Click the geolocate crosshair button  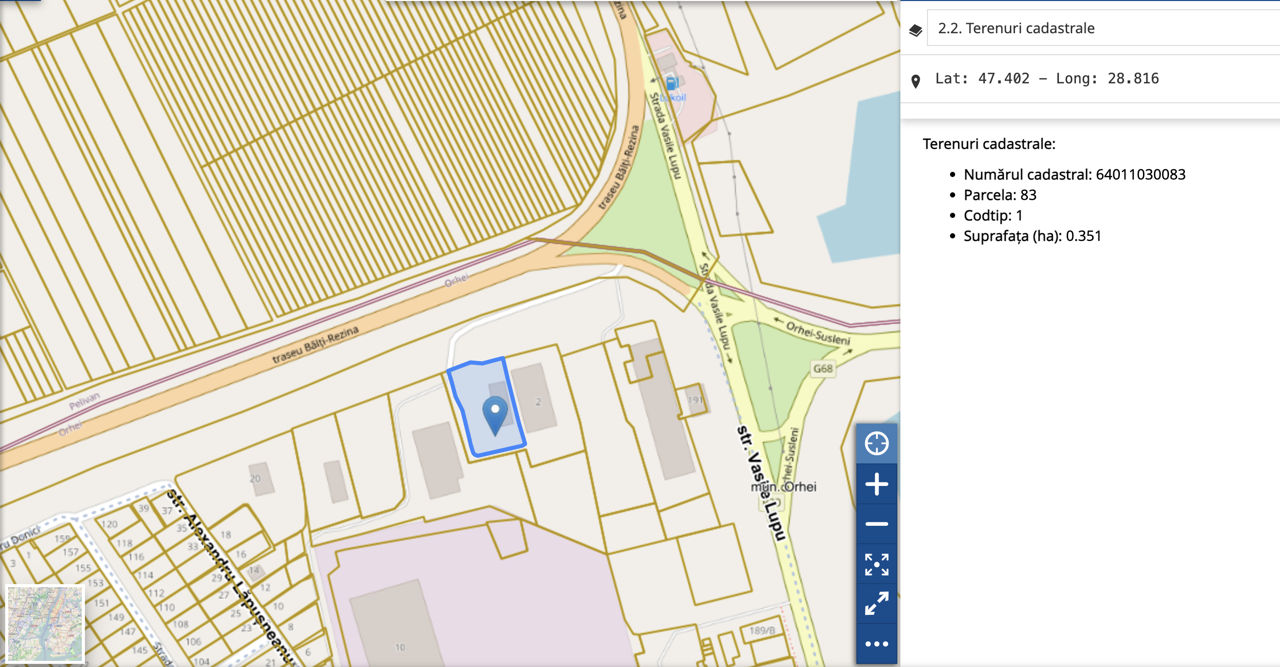tap(876, 443)
